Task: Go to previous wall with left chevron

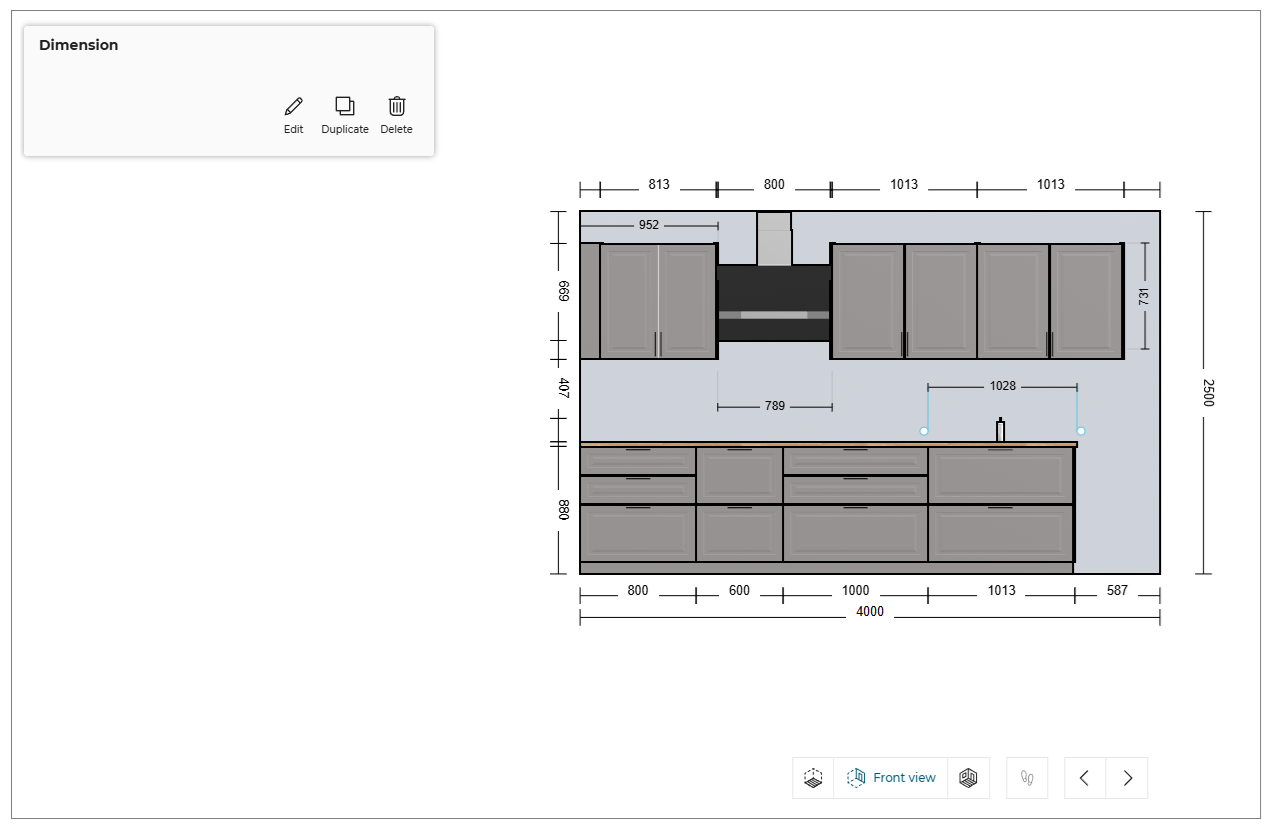Action: [x=1085, y=778]
